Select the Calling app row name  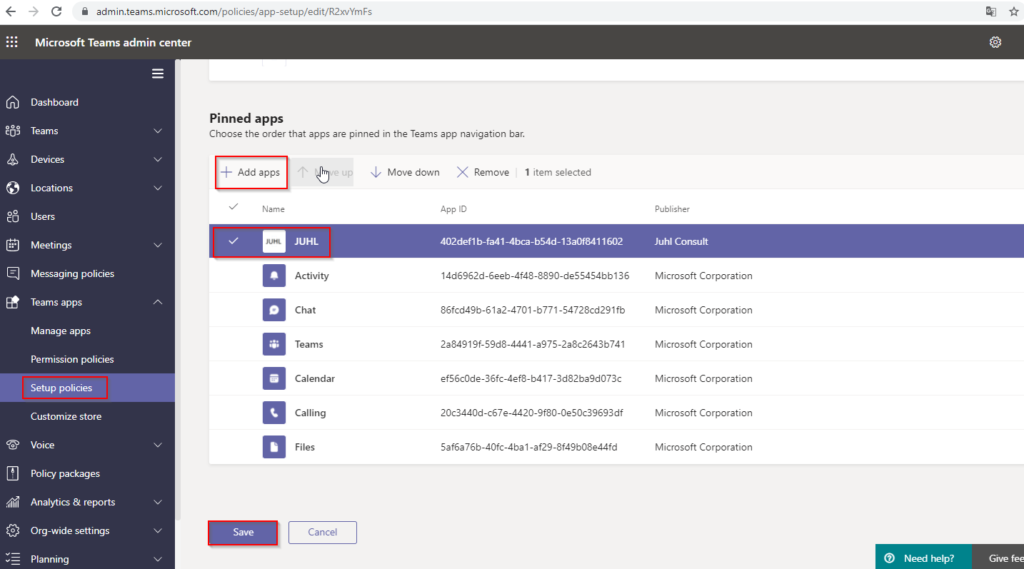310,413
